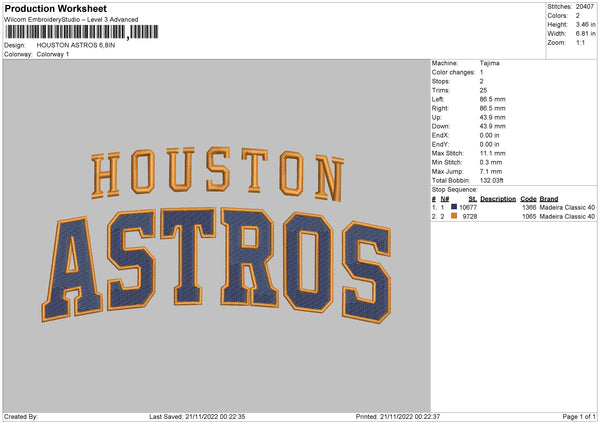Click the 'Created By:' footer label

pyautogui.click(x=21, y=417)
